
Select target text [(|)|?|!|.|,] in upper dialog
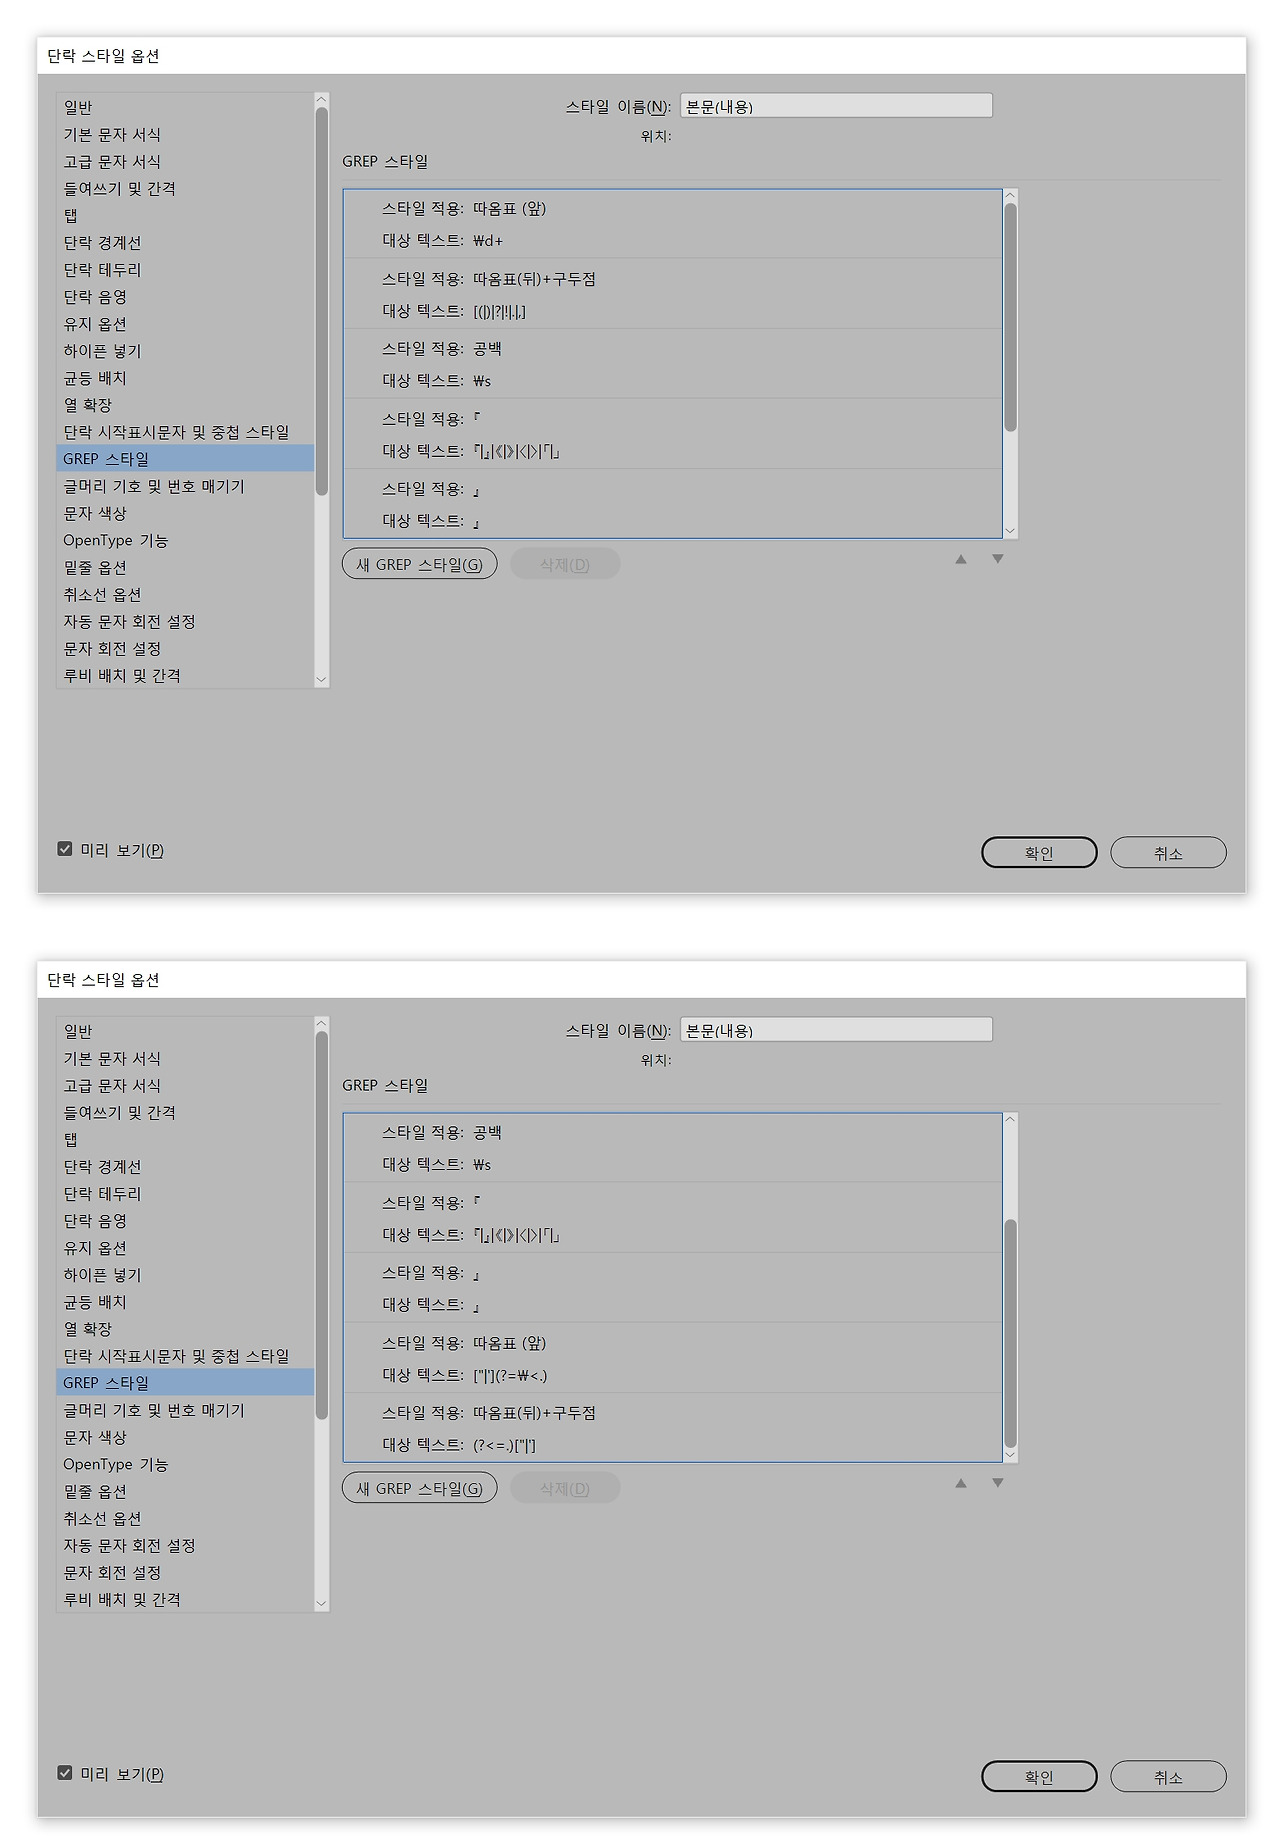pos(500,312)
